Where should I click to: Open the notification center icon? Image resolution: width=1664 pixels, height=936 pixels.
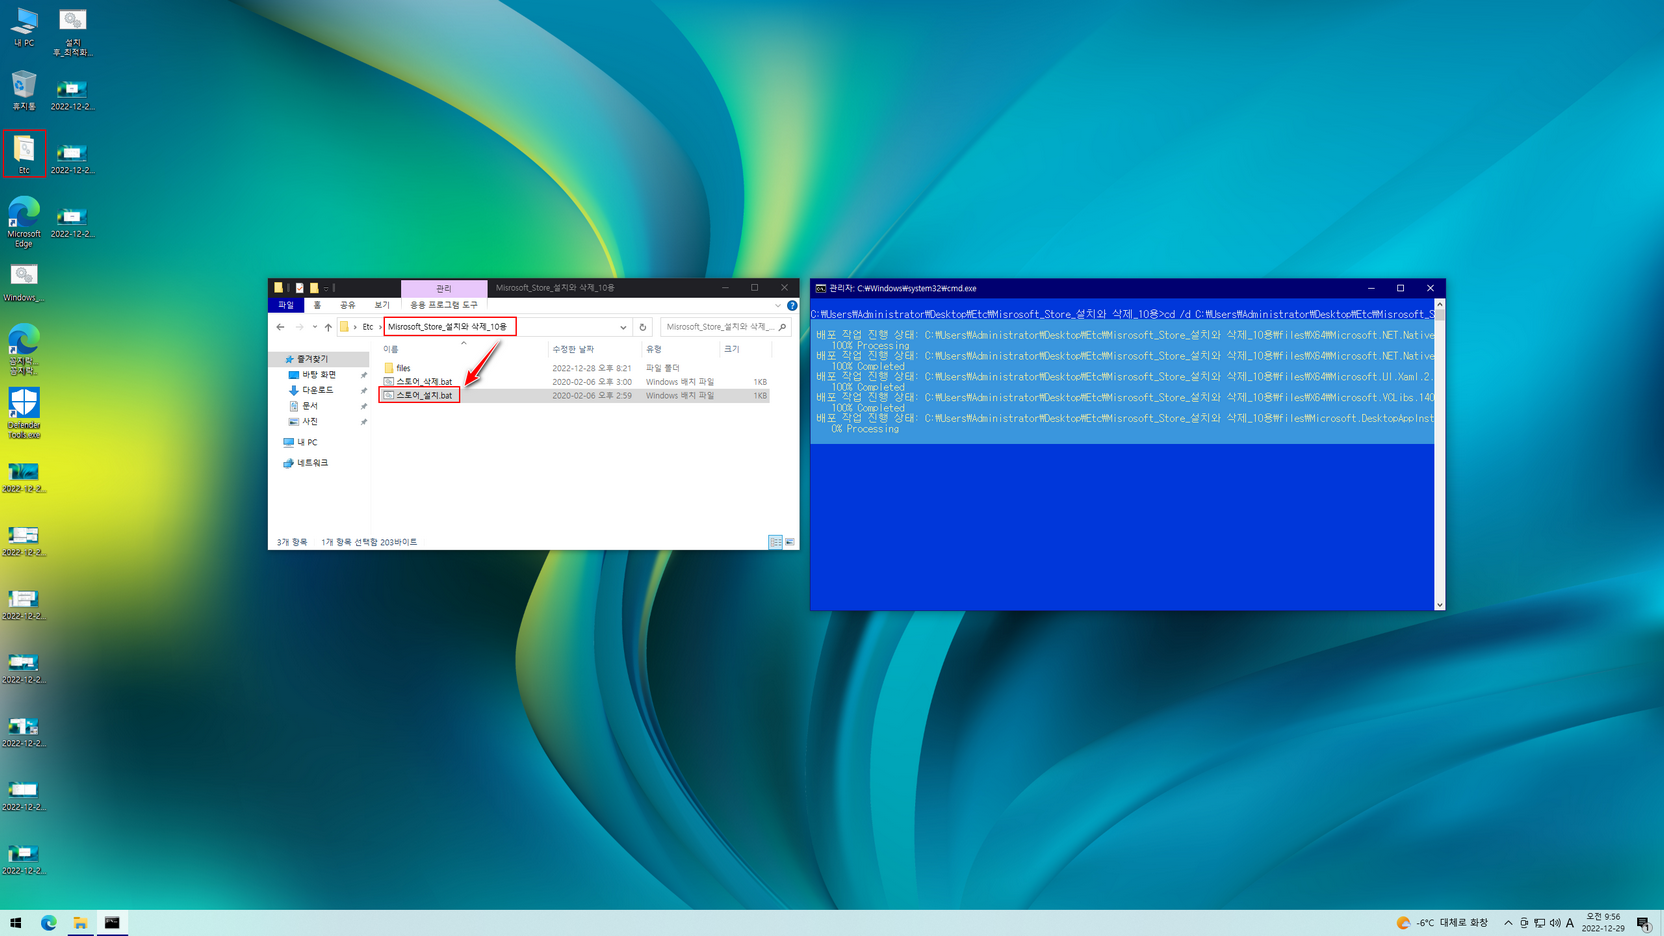pyautogui.click(x=1644, y=923)
